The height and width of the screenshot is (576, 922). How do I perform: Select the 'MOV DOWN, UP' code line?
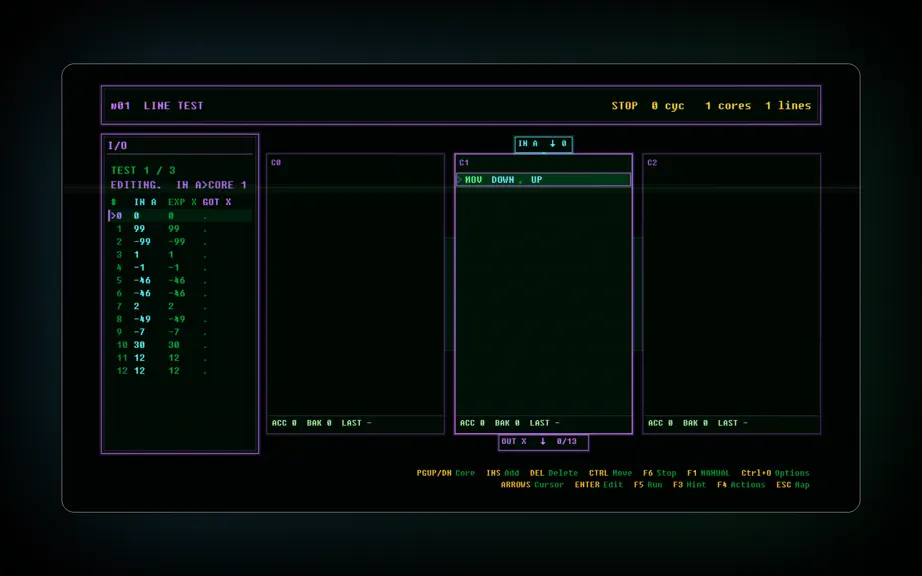(543, 180)
